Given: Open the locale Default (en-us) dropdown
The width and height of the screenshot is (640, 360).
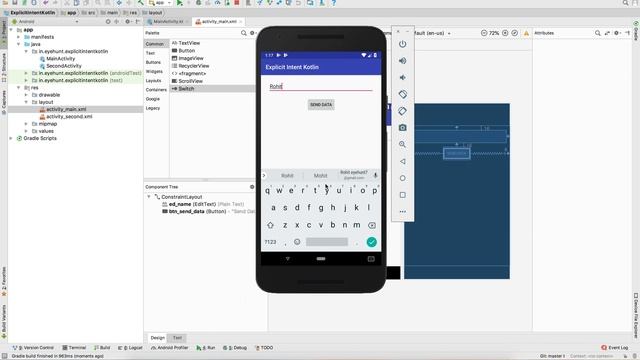Looking at the screenshot, I should pyautogui.click(x=432, y=33).
